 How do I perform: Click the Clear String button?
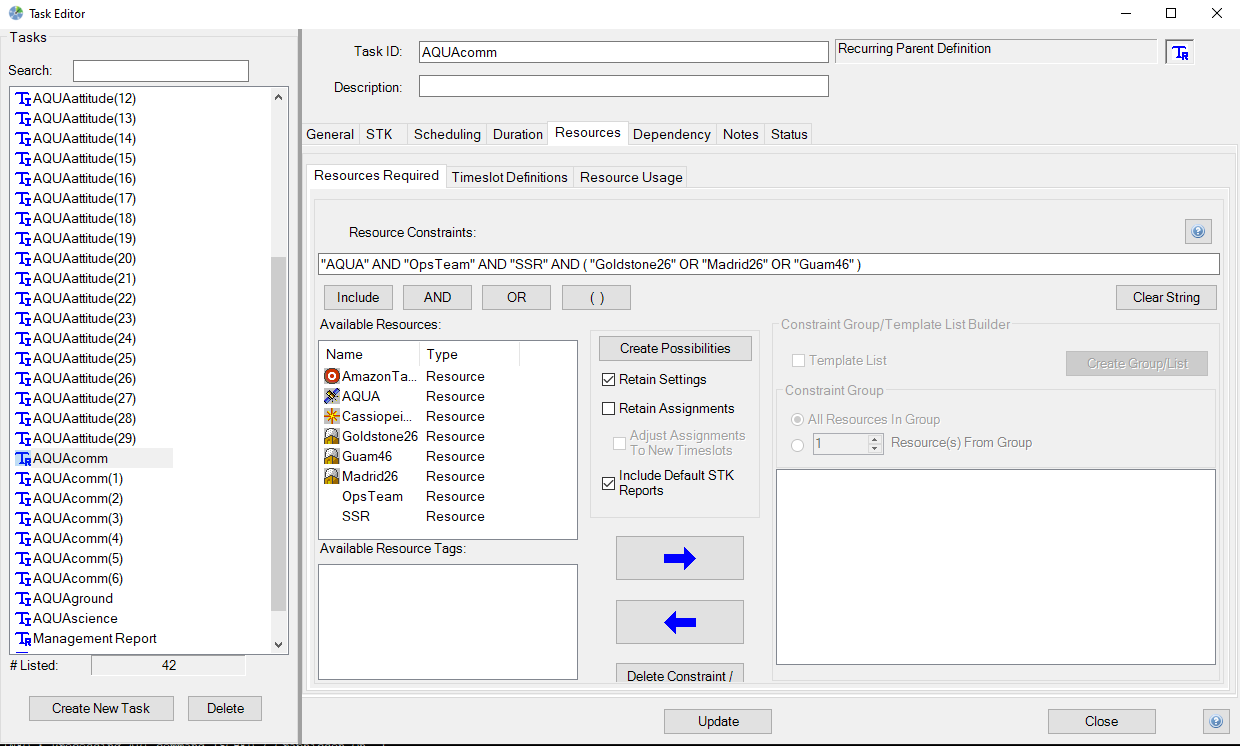[x=1166, y=297]
